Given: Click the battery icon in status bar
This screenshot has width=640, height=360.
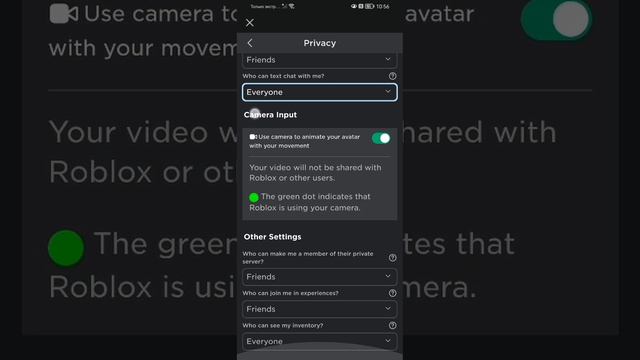Looking at the screenshot, I should [369, 7].
